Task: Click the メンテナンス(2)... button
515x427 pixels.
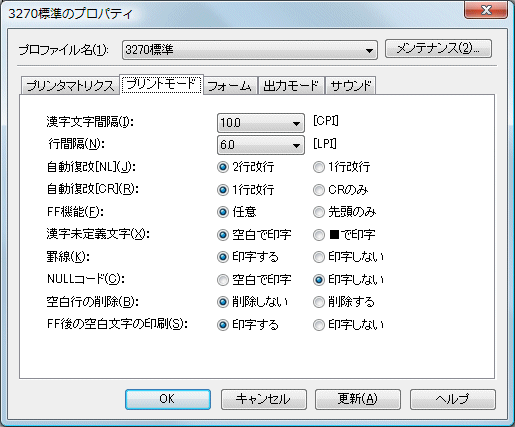Action: point(438,49)
